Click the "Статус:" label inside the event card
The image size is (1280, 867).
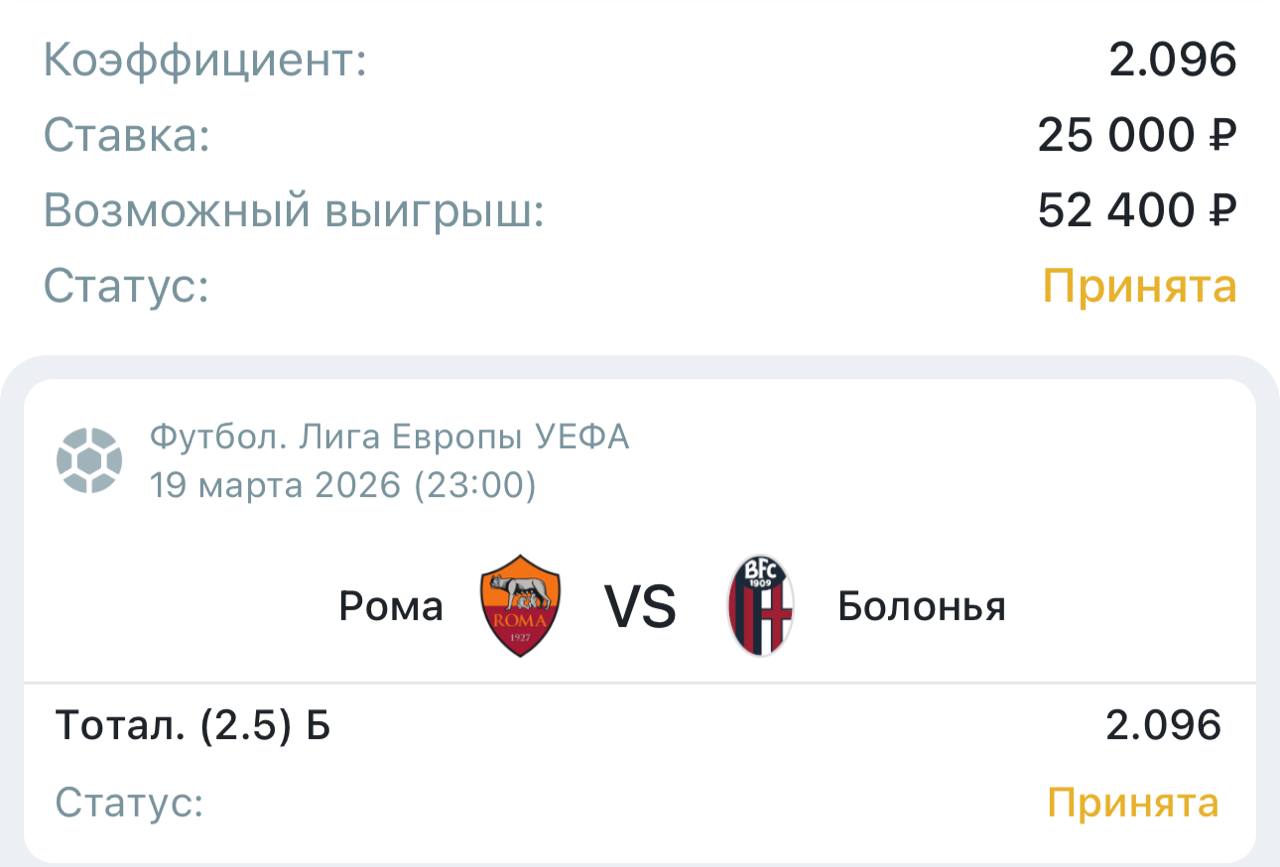[x=129, y=803]
